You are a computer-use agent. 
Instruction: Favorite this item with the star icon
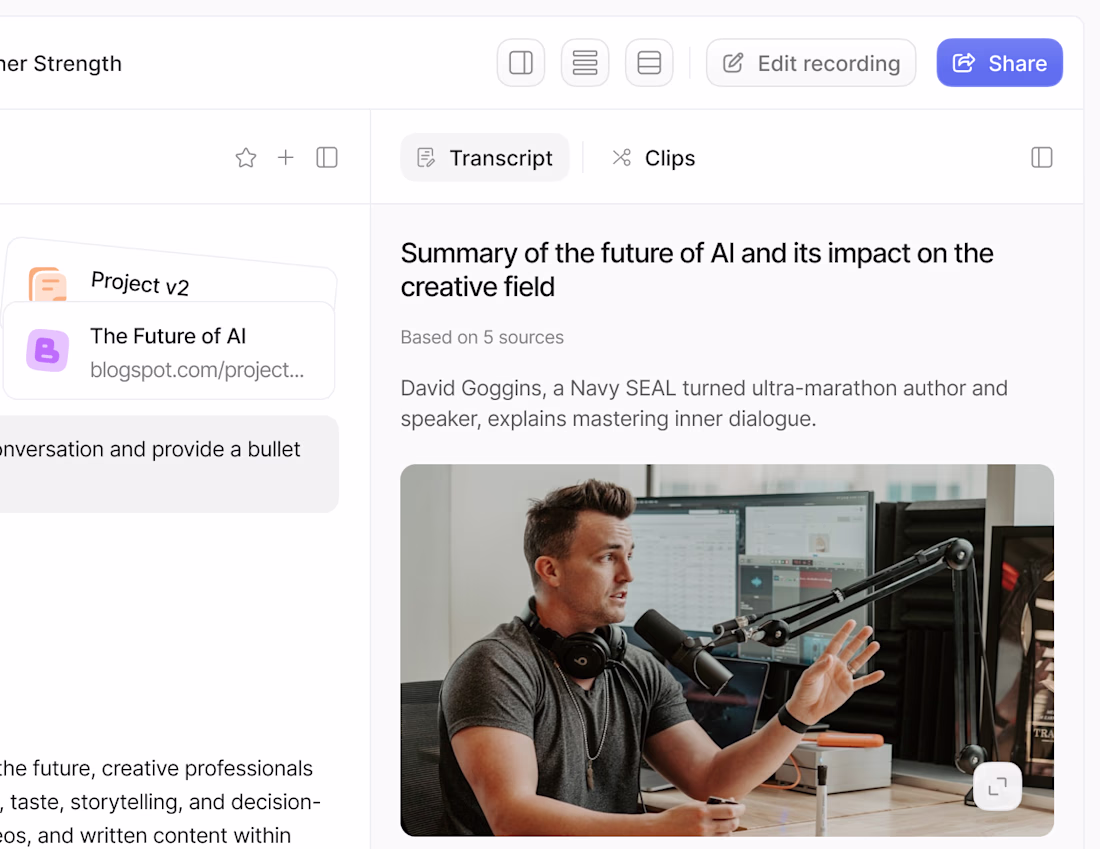[x=246, y=158]
